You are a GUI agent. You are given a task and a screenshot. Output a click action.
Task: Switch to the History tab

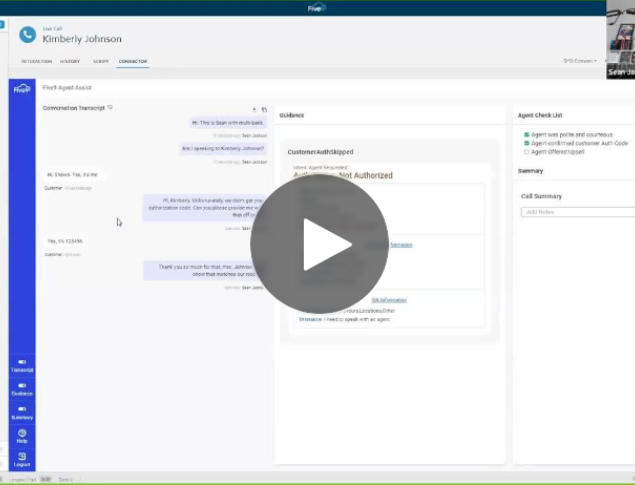click(x=70, y=61)
